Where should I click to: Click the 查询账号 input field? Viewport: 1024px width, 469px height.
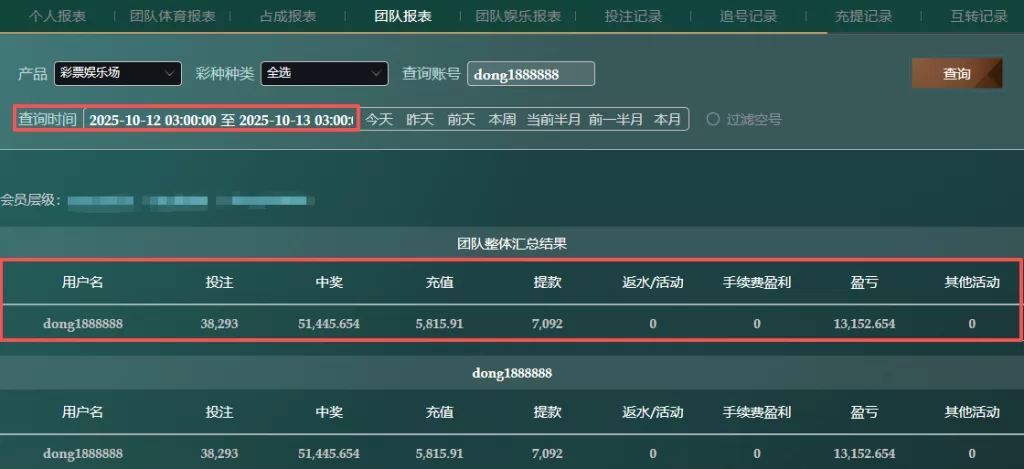point(530,74)
